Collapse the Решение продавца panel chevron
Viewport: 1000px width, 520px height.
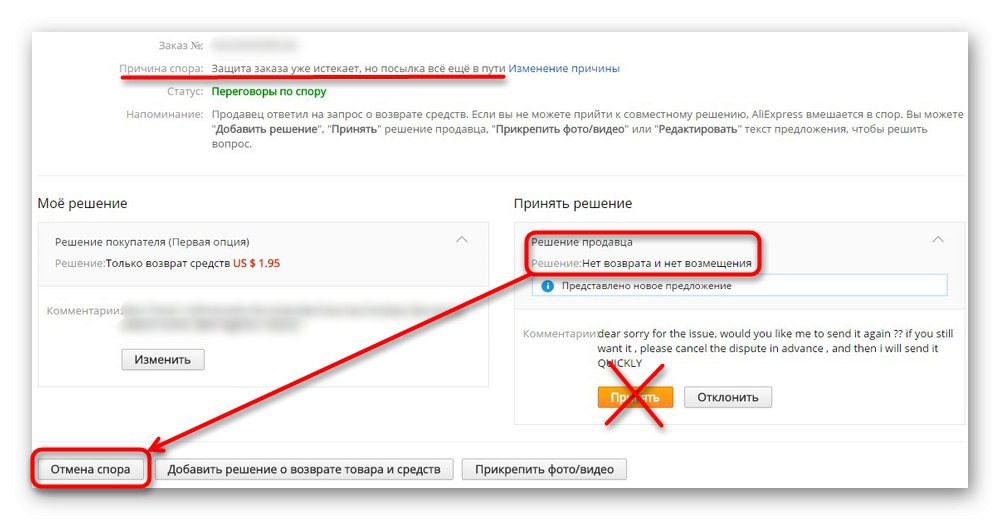[x=938, y=240]
